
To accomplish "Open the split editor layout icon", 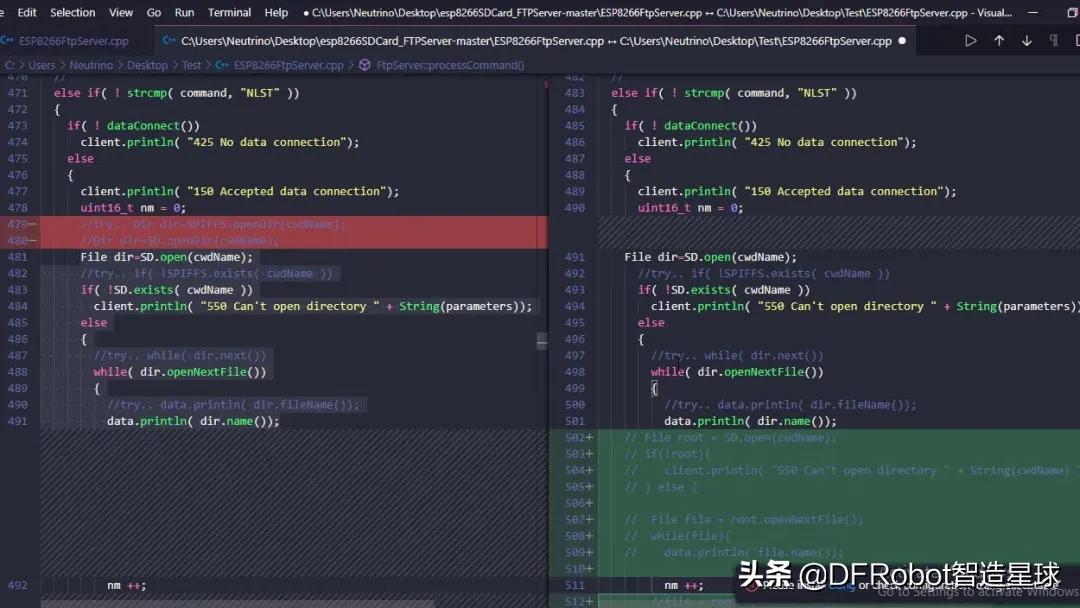I will pyautogui.click(x=1075, y=41).
